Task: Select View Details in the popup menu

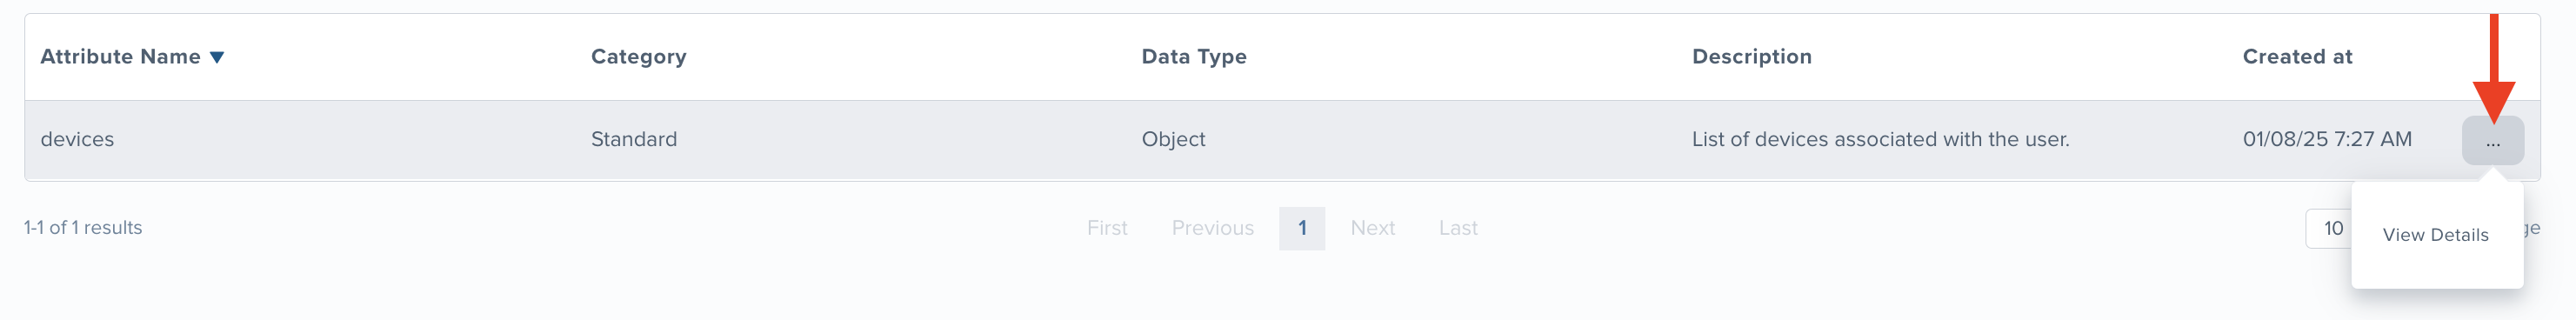Action: (2435, 235)
